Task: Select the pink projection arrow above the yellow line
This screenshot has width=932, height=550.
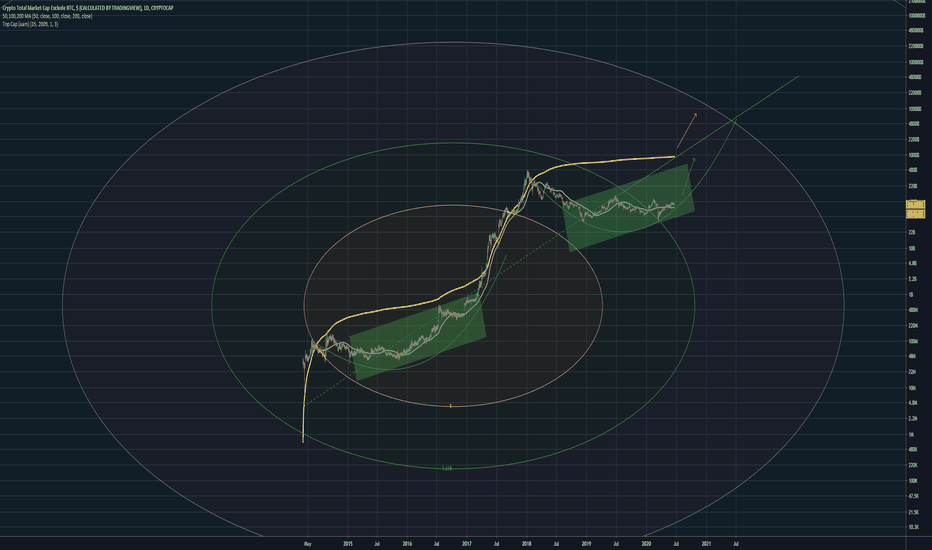Action: point(686,131)
